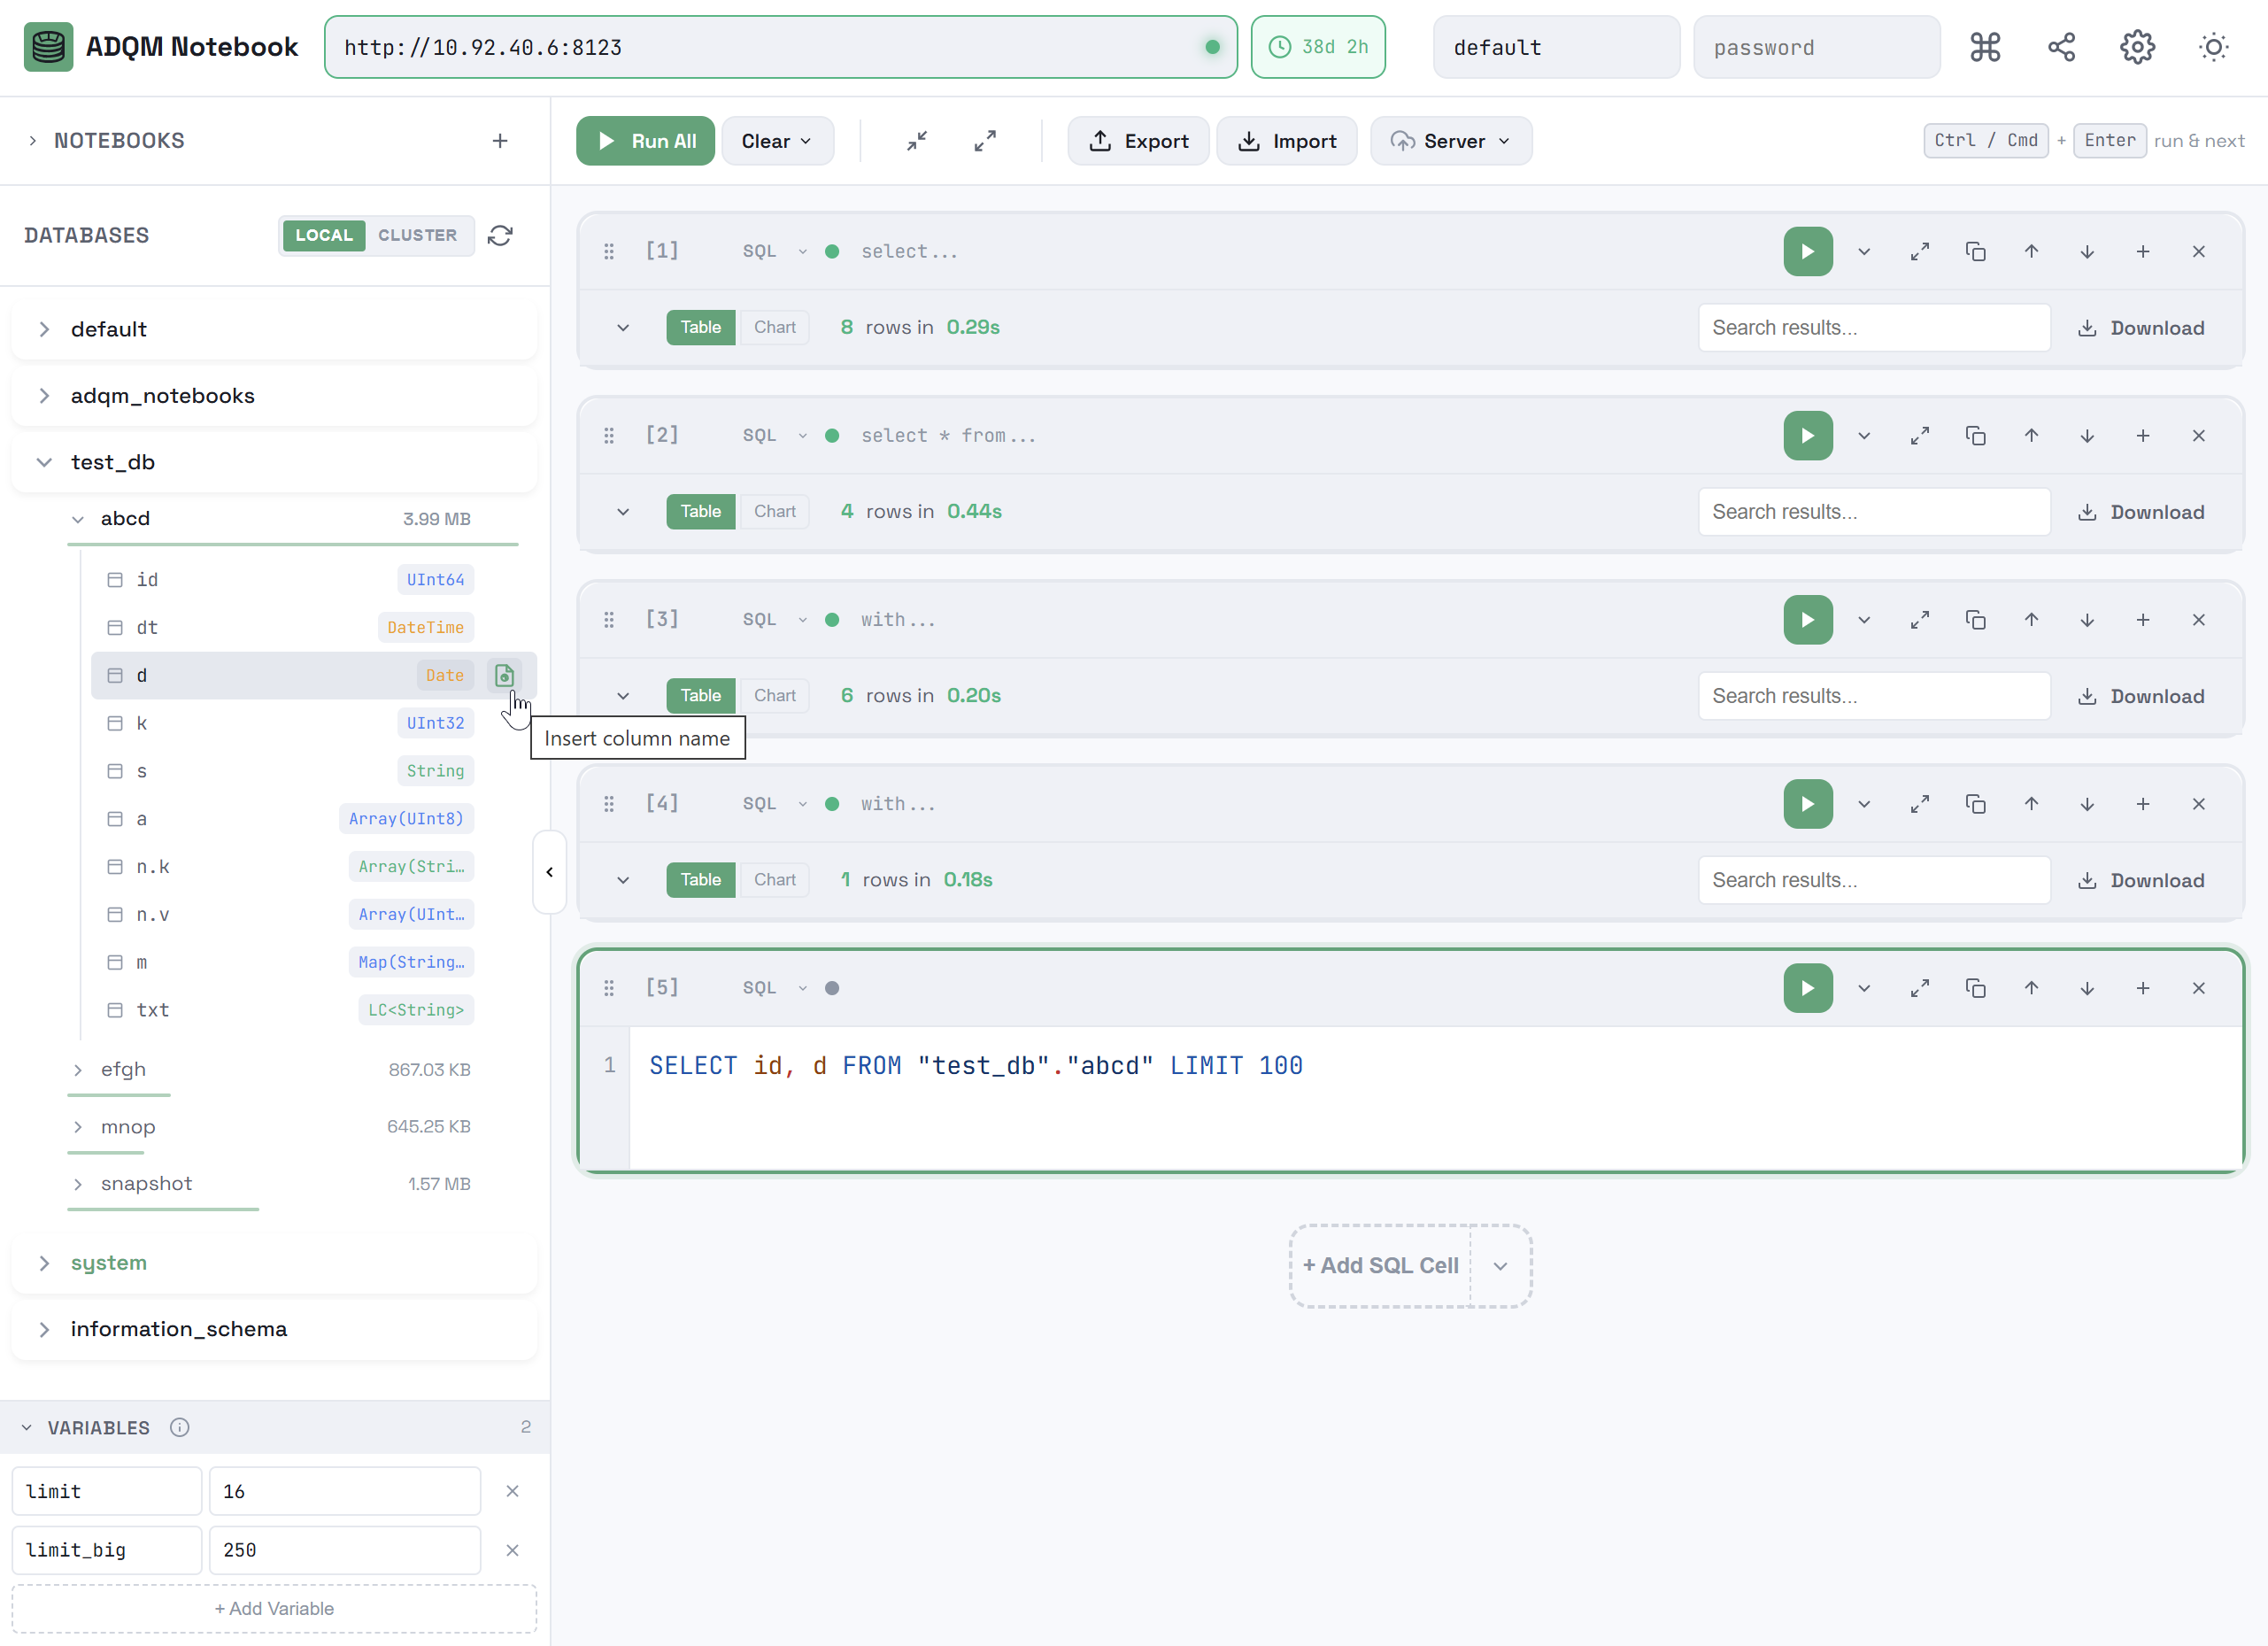Click Add Variable button
This screenshot has height=1646, width=2268.
click(274, 1608)
